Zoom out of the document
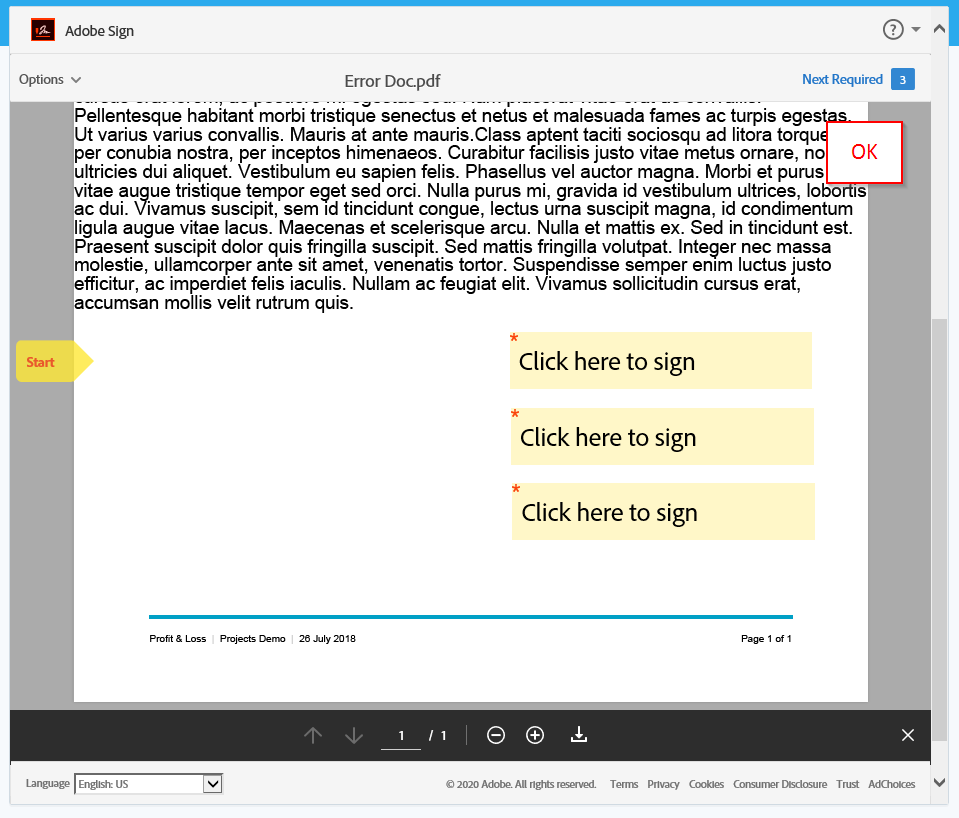 tap(495, 735)
